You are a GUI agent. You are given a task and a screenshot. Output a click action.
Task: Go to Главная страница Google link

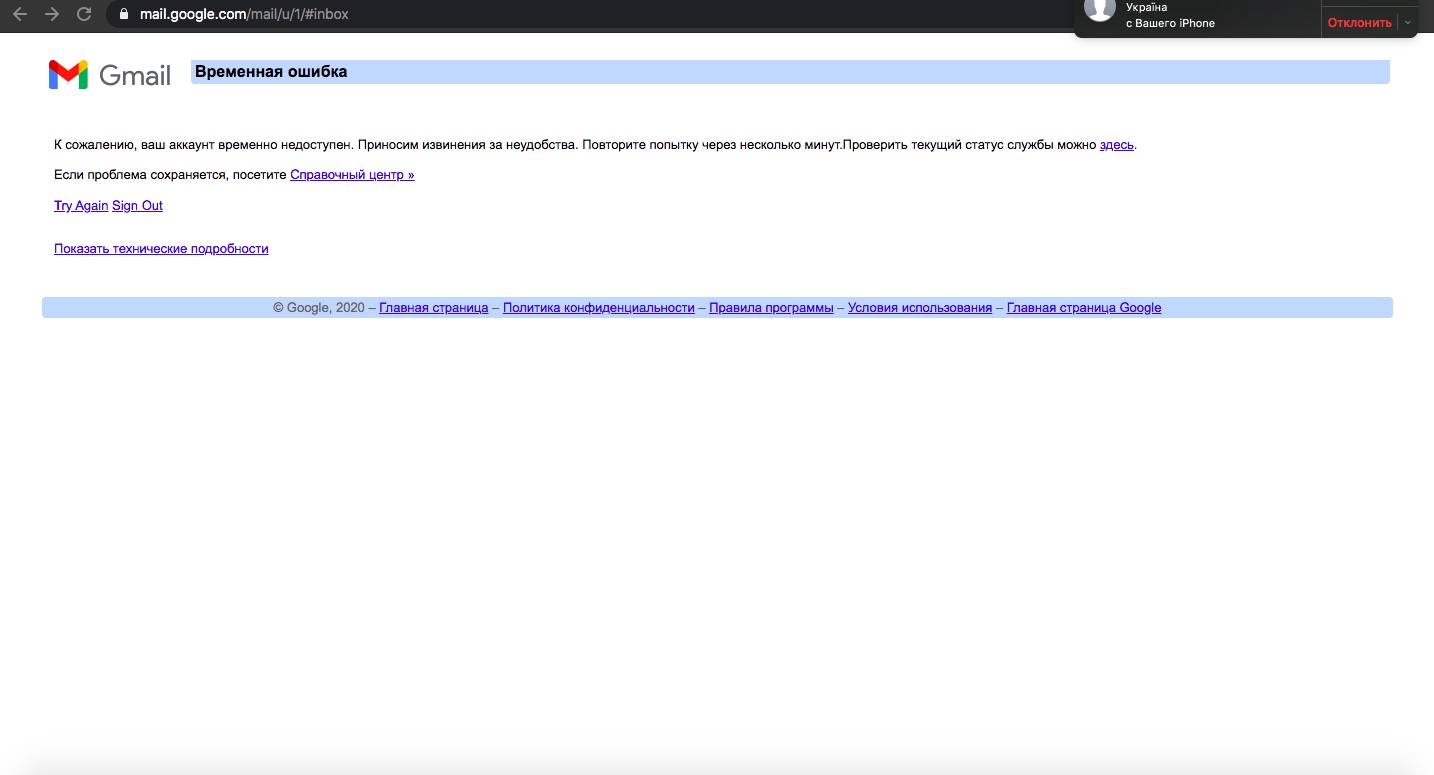pos(1083,308)
